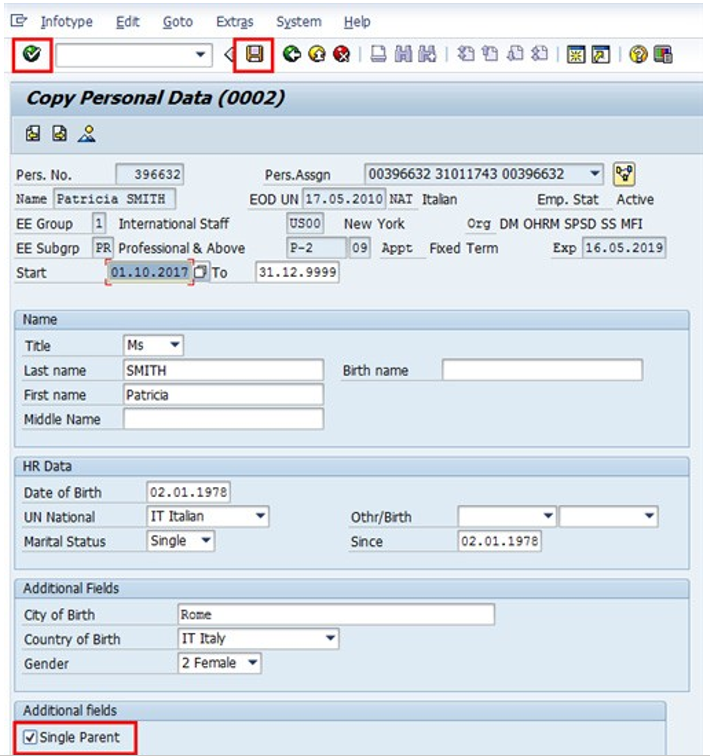Screen dimensions: 710x756
Task: Click the next record icon under title
Action: click(60, 133)
